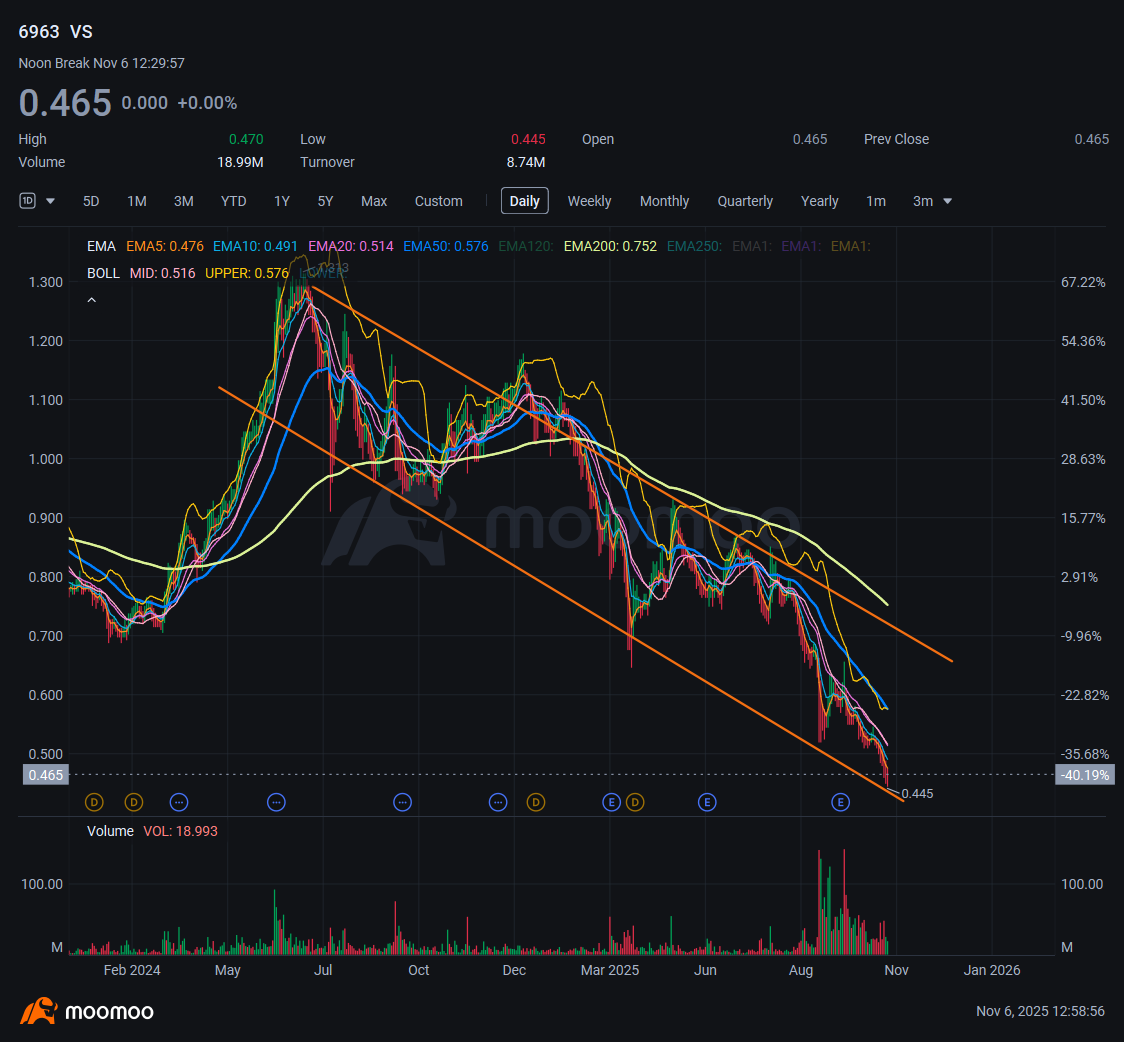Click the Nov date axis label
Image resolution: width=1124 pixels, height=1042 pixels.
coord(896,970)
